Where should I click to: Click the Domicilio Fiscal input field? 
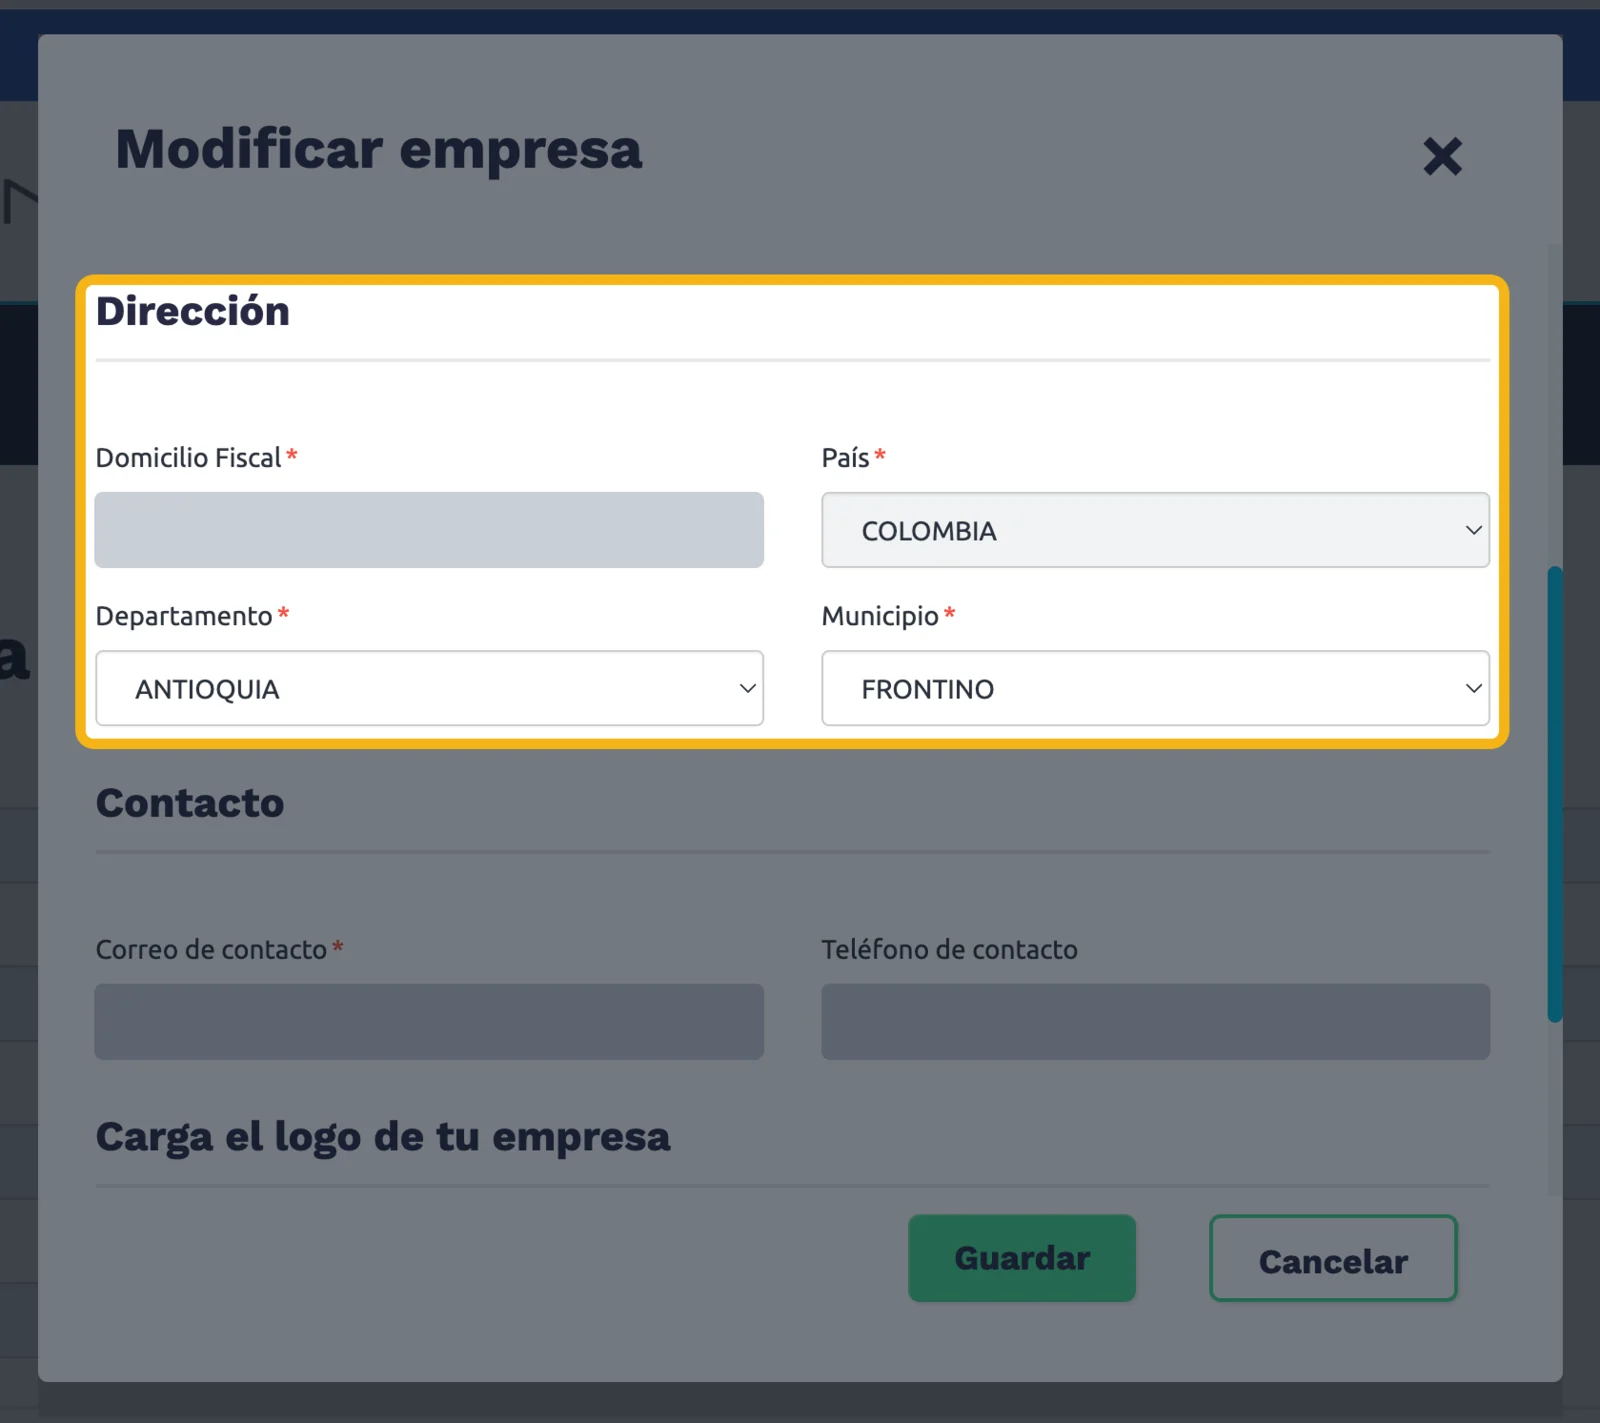[x=429, y=530]
